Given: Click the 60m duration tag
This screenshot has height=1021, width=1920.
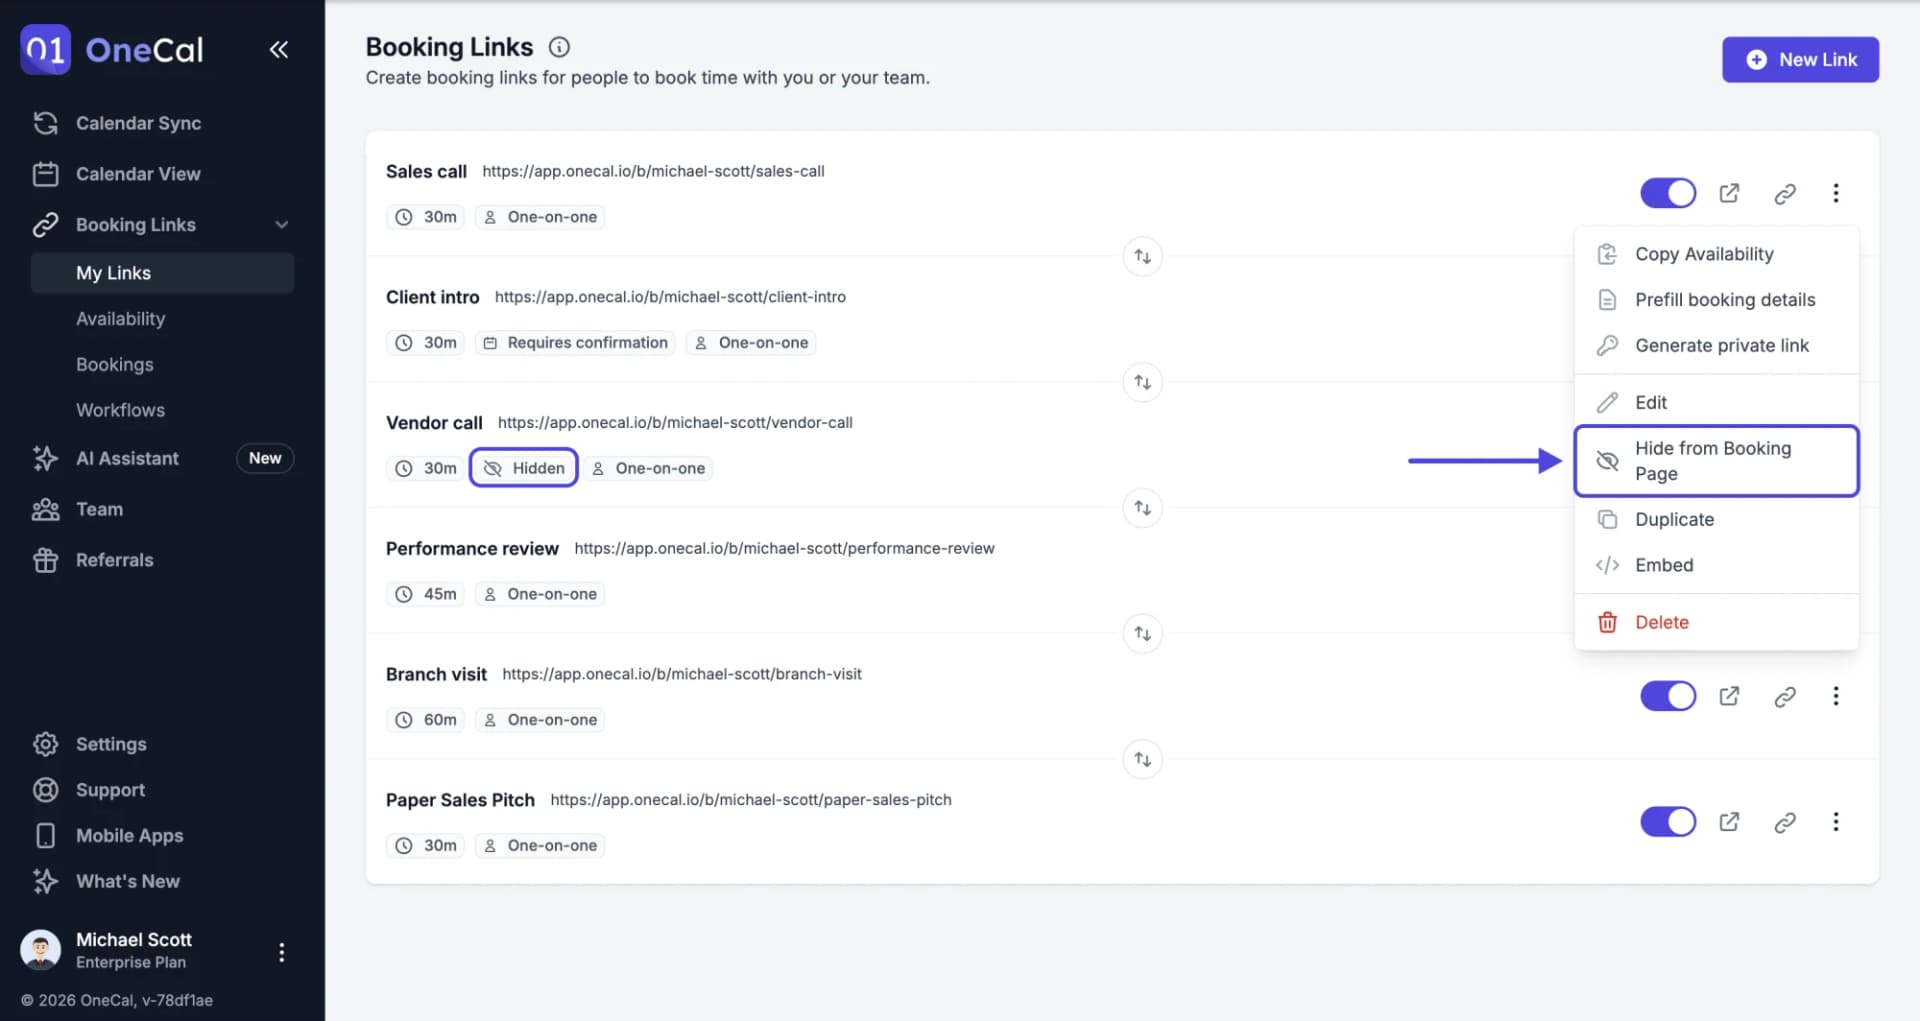Looking at the screenshot, I should (x=426, y=720).
